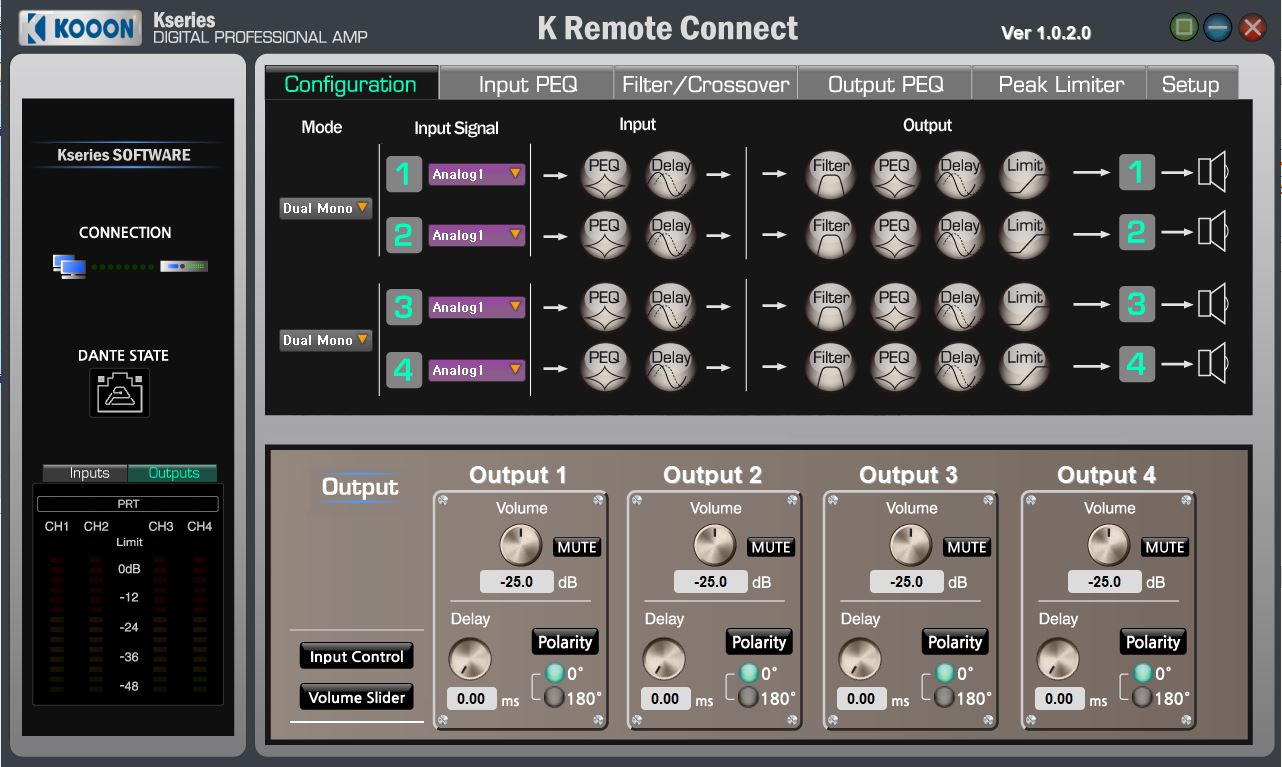Click the Dante State network port icon
The image size is (1282, 767).
coord(119,393)
